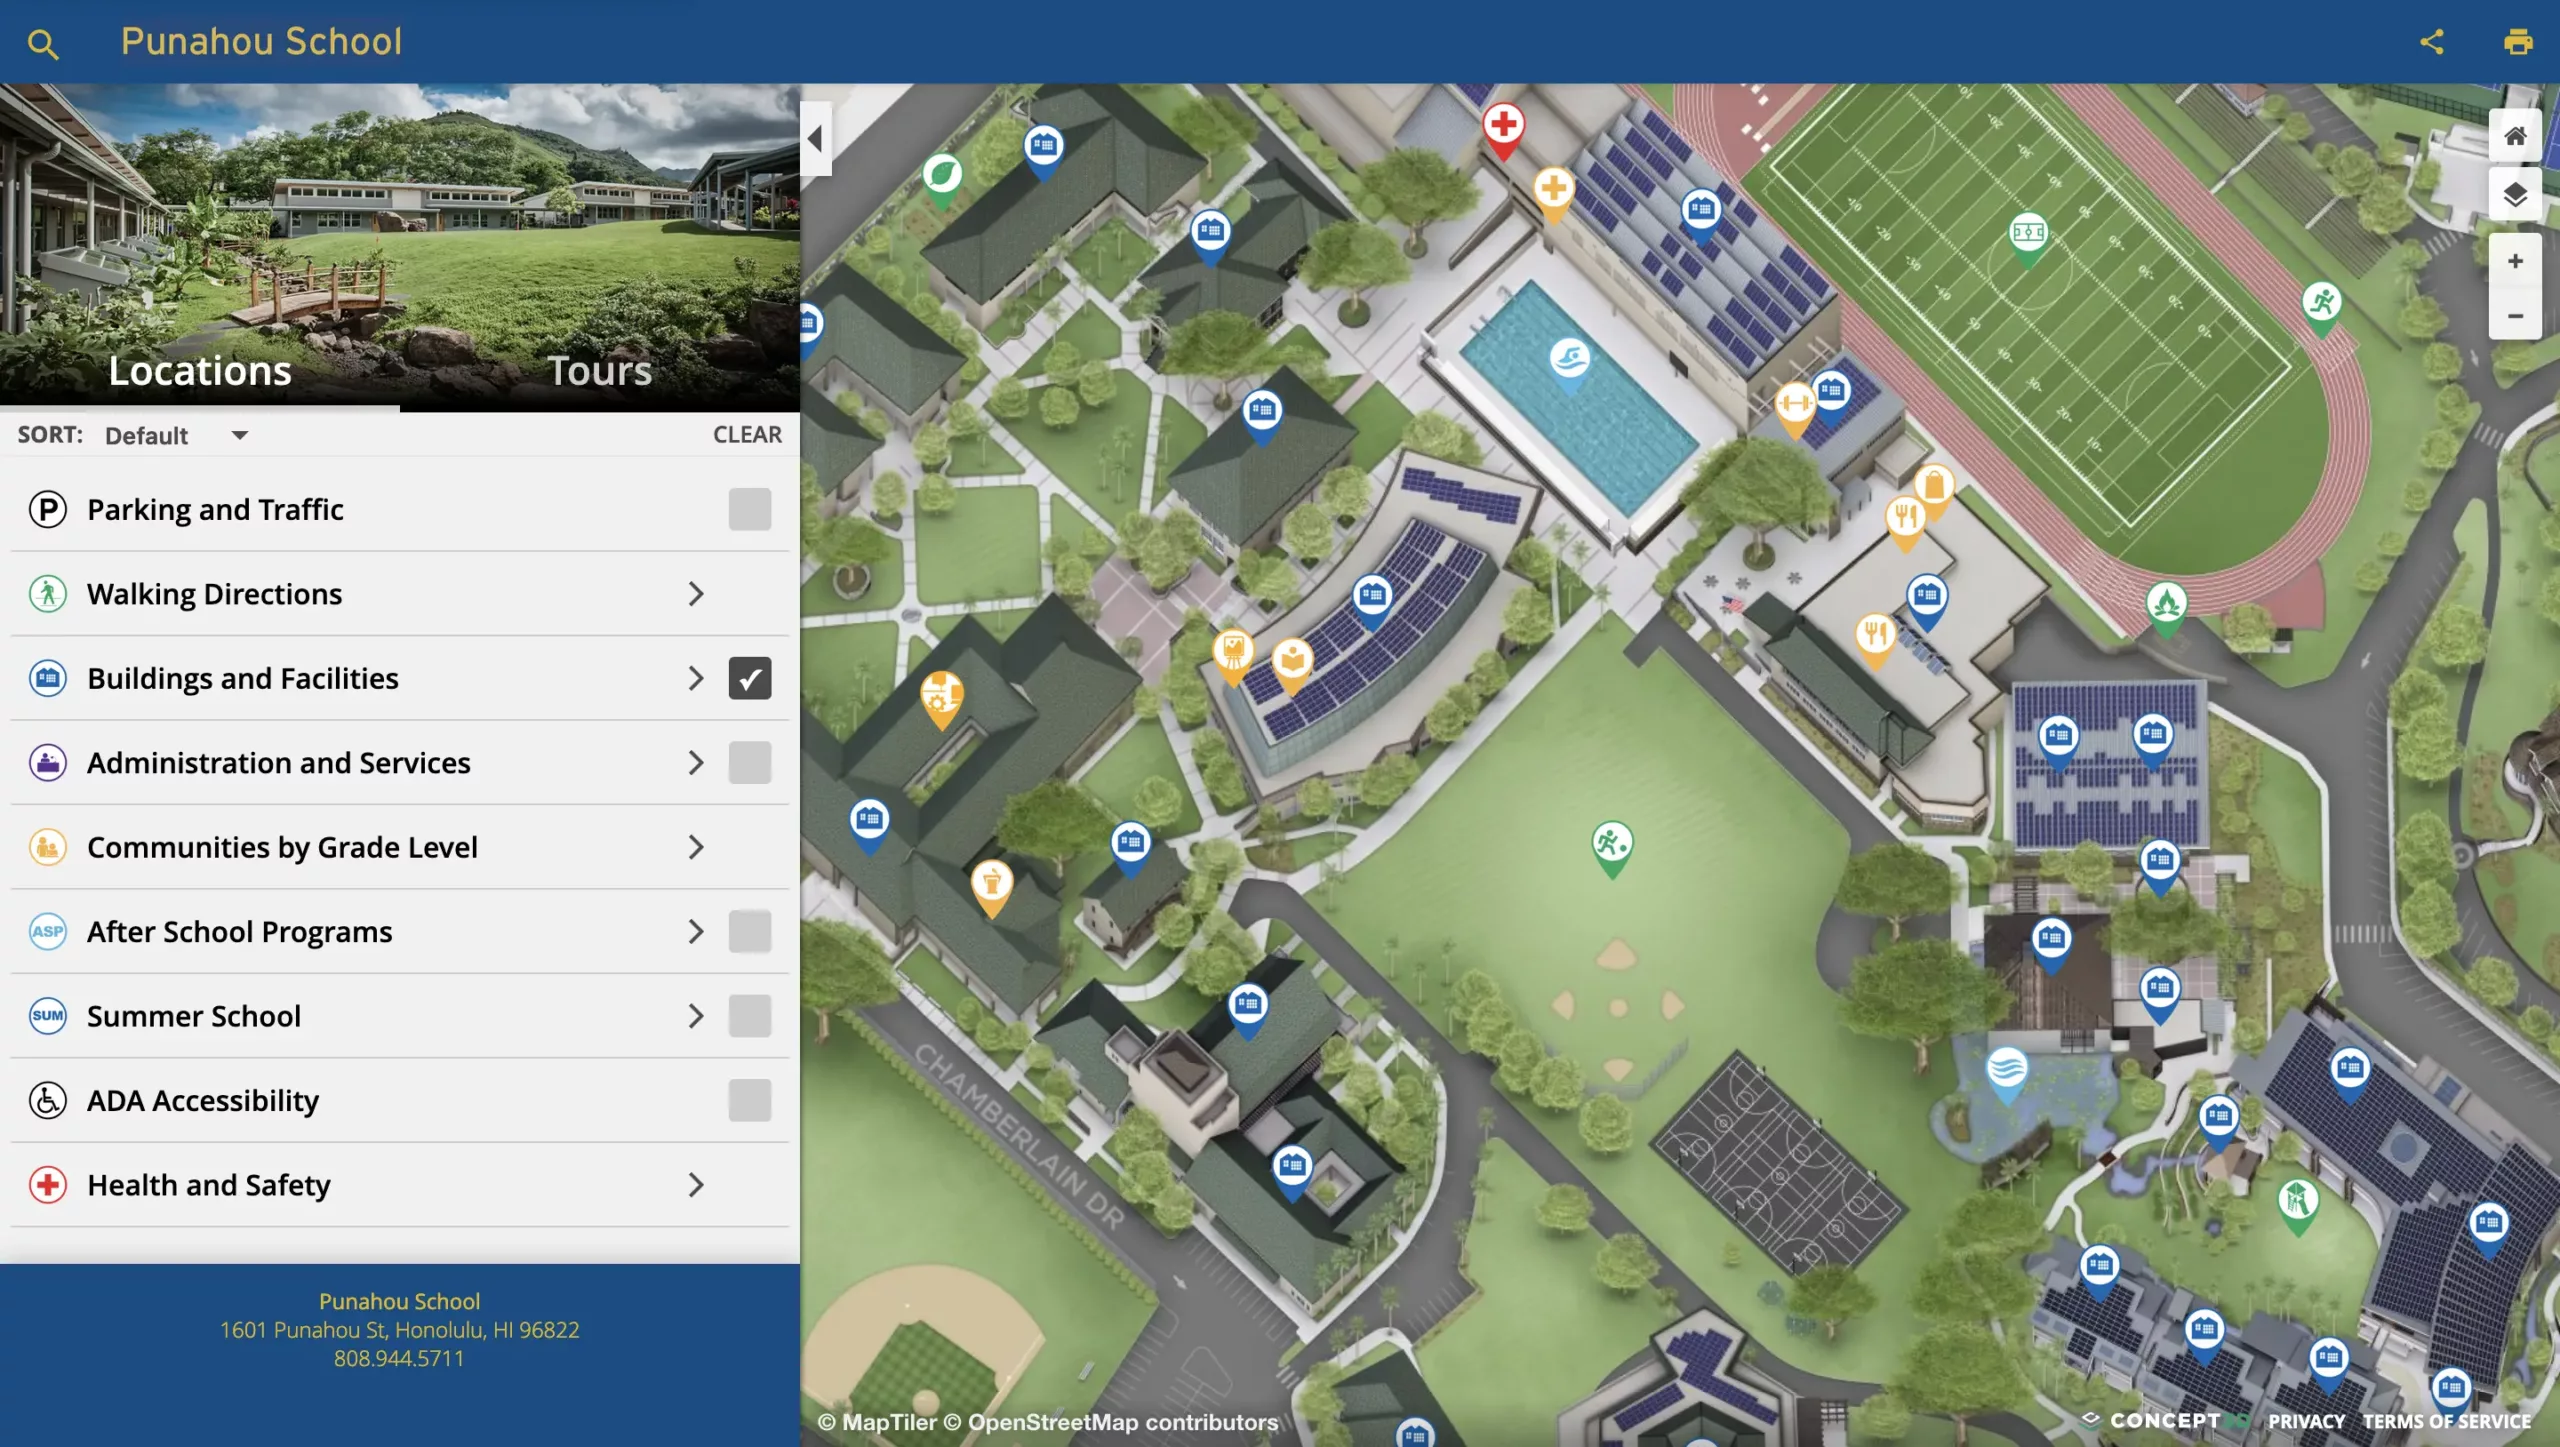
Task: Select the orange plus marker near pool
Action: pos(1553,194)
